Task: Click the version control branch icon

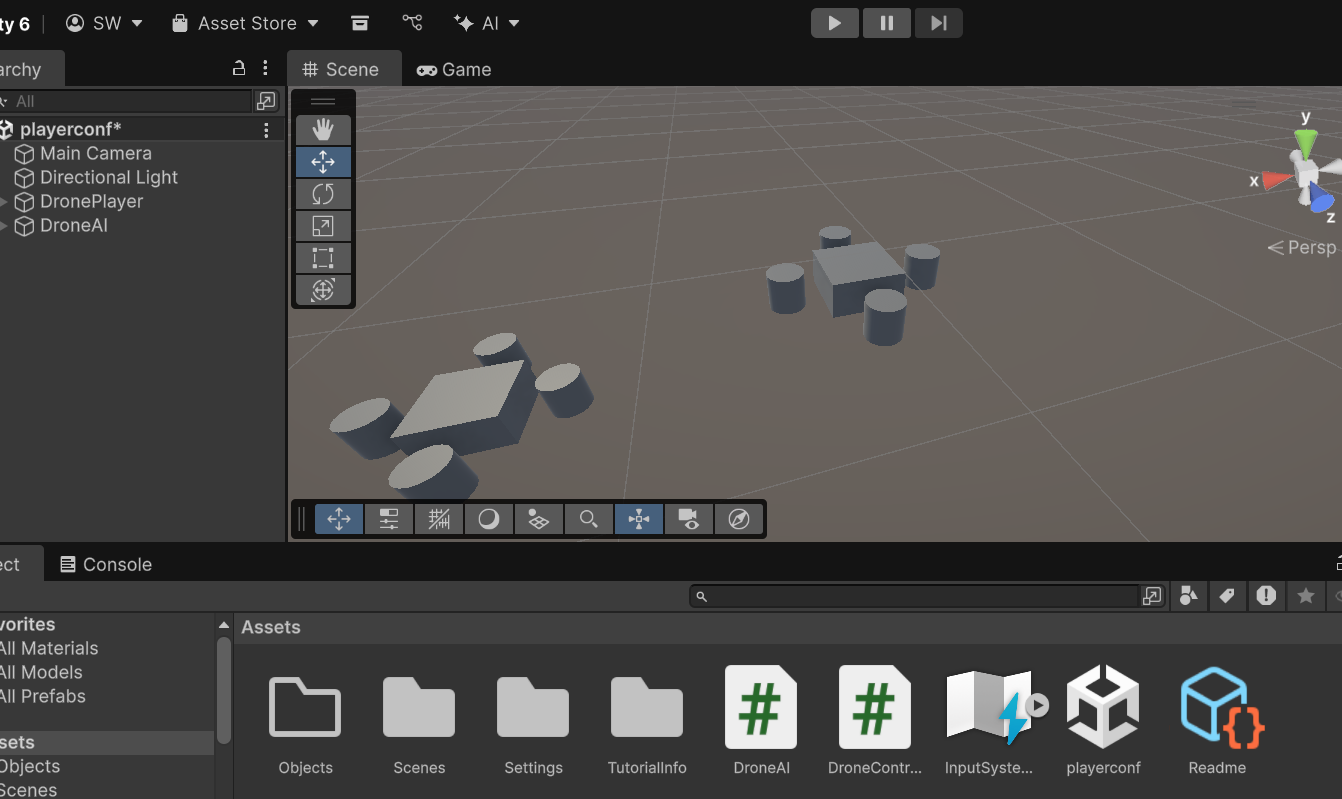Action: coord(412,23)
